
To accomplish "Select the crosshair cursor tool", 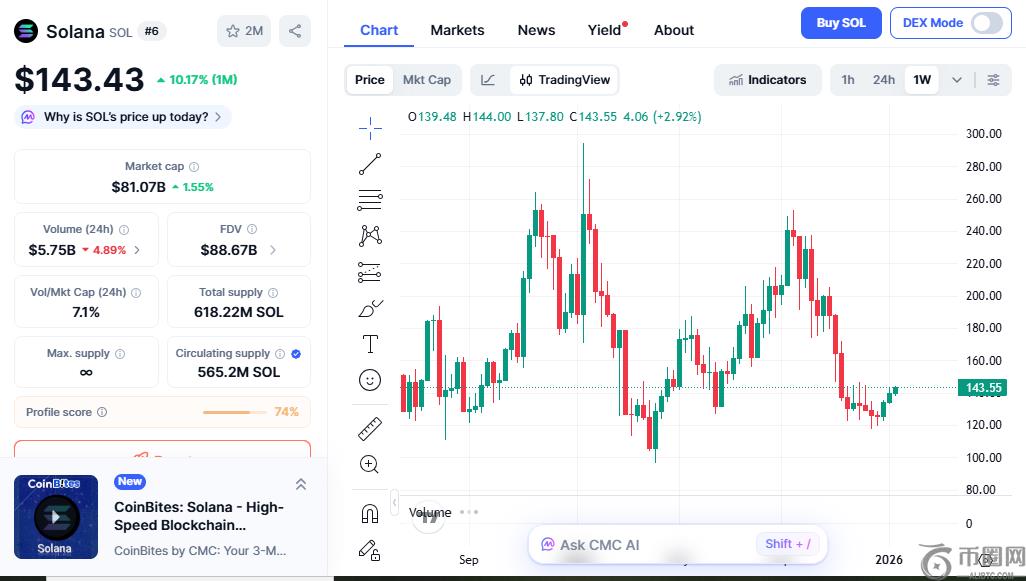I will [370, 127].
